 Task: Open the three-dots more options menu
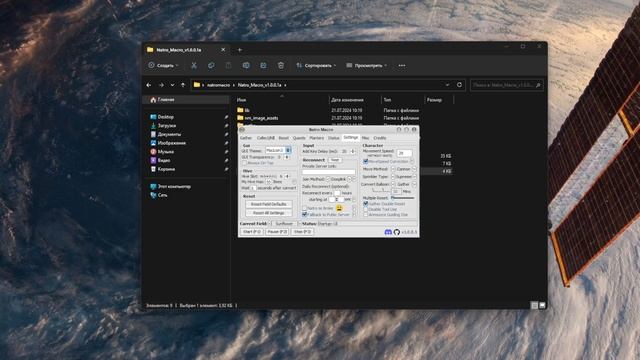402,65
